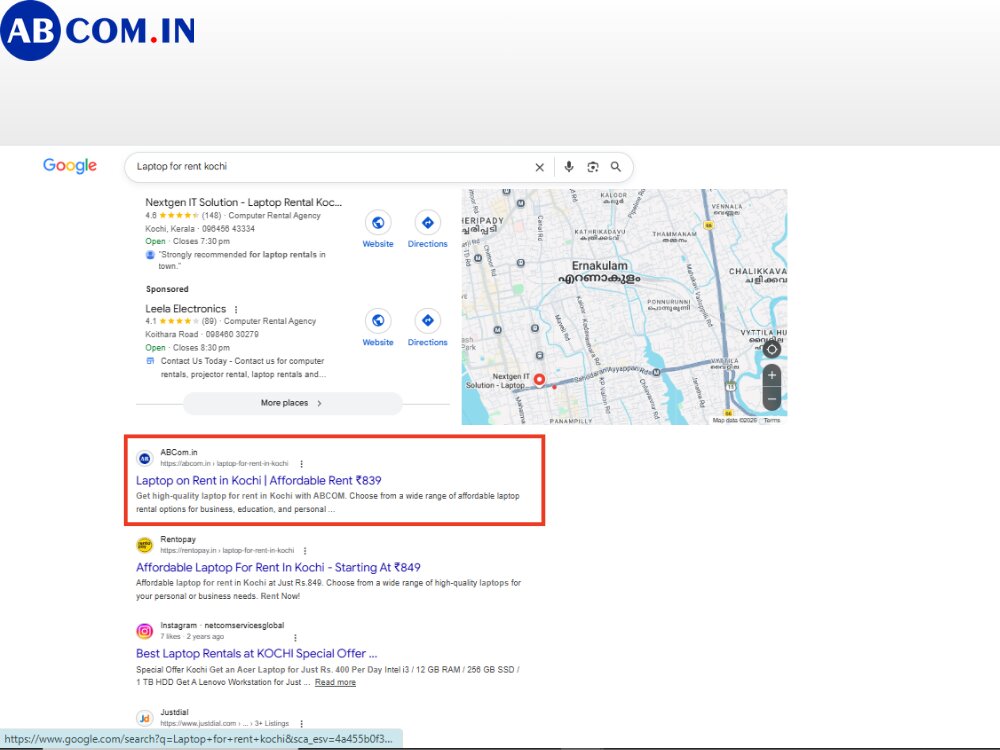1000x750 pixels.
Task: Zoom out on the map with minus
Action: click(772, 399)
